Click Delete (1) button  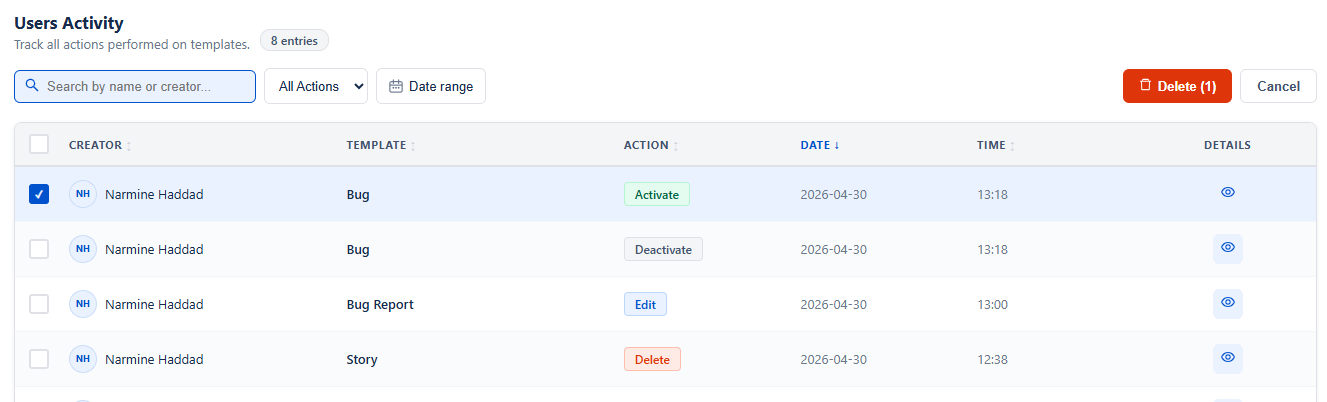tap(1177, 86)
